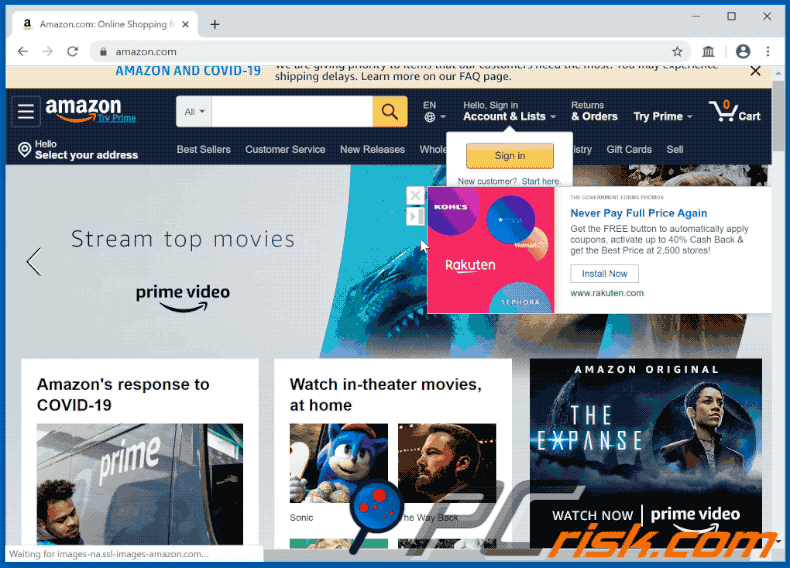Click Watch in-theater movies, at home heading

click(385, 395)
